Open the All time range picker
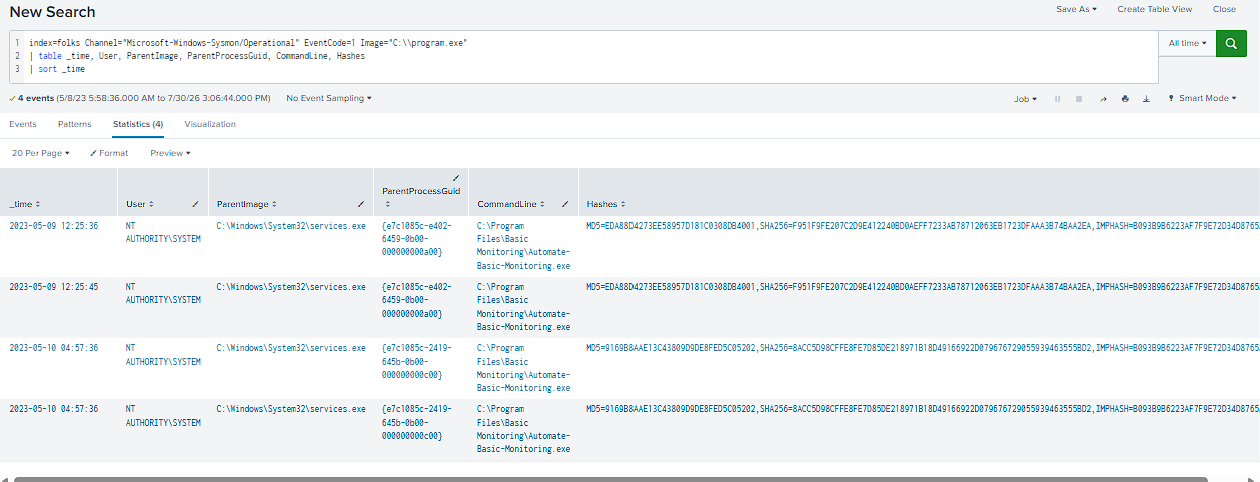Viewport: 1260px width, 482px height. pyautogui.click(x=1187, y=43)
